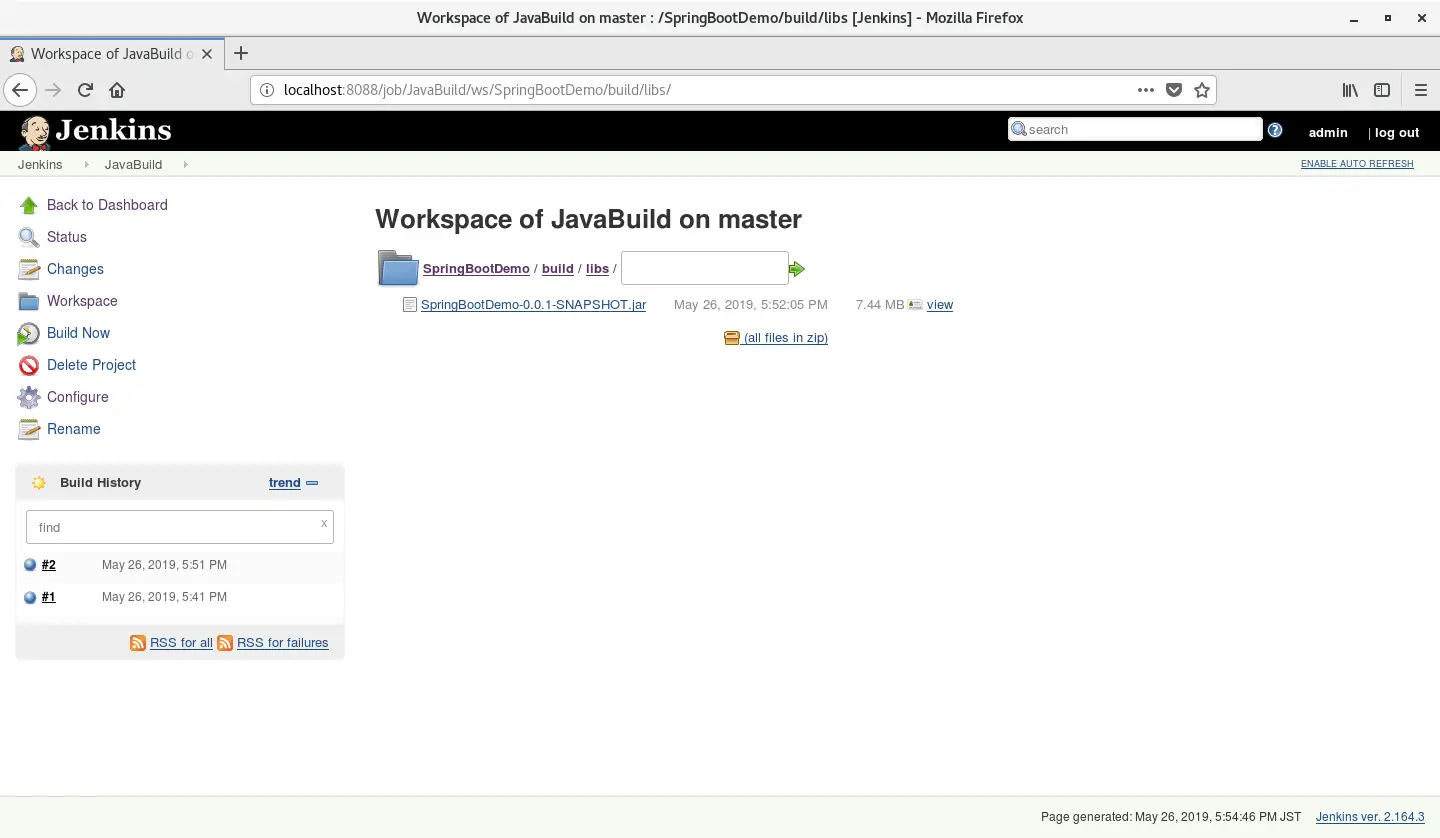1440x838 pixels.
Task: Focus the workspace path input field
Action: [x=705, y=268]
